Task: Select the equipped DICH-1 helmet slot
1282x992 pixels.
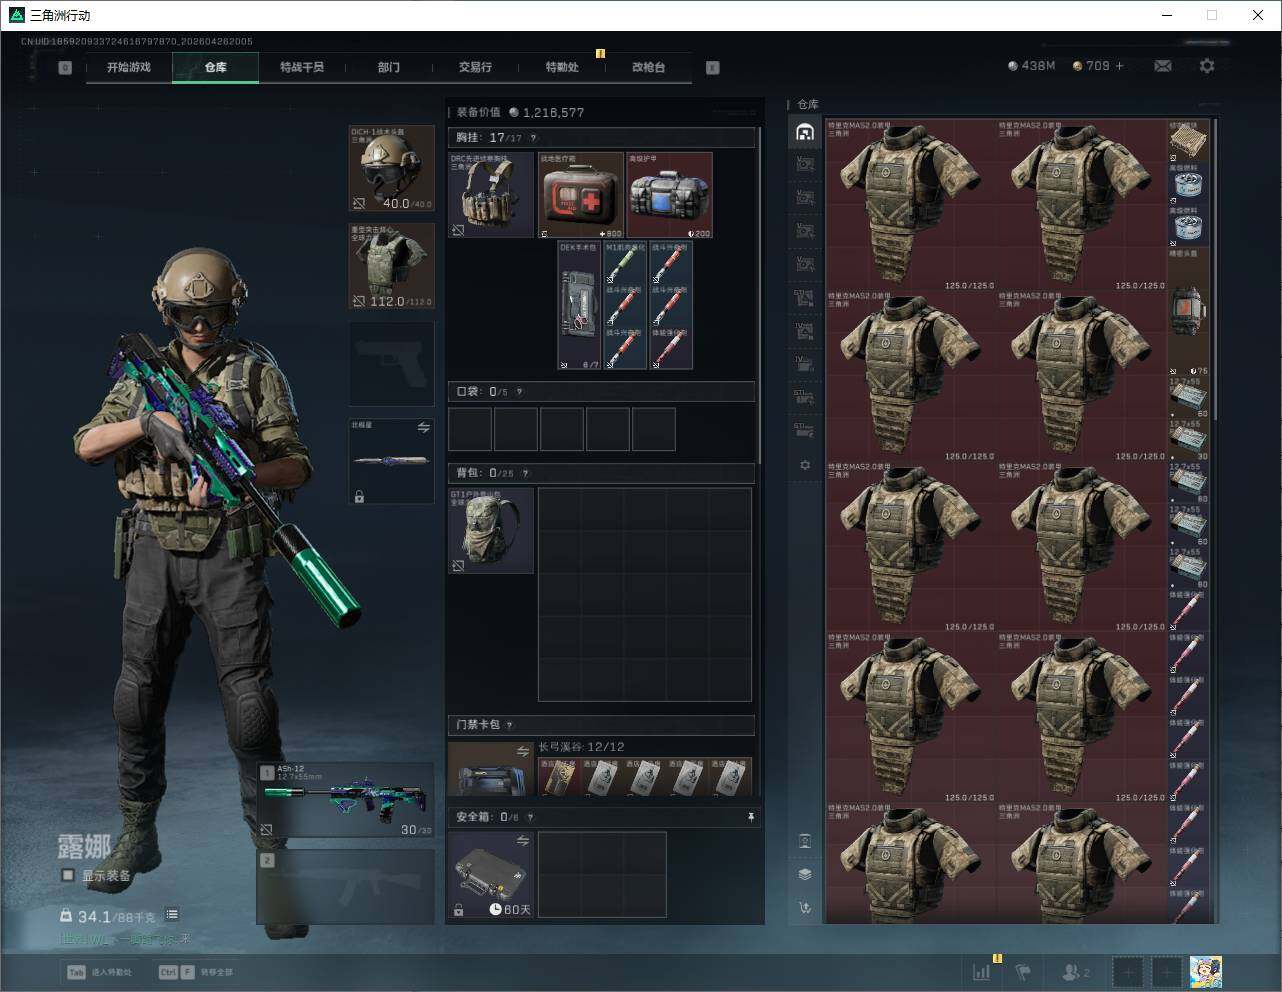Action: tap(392, 169)
